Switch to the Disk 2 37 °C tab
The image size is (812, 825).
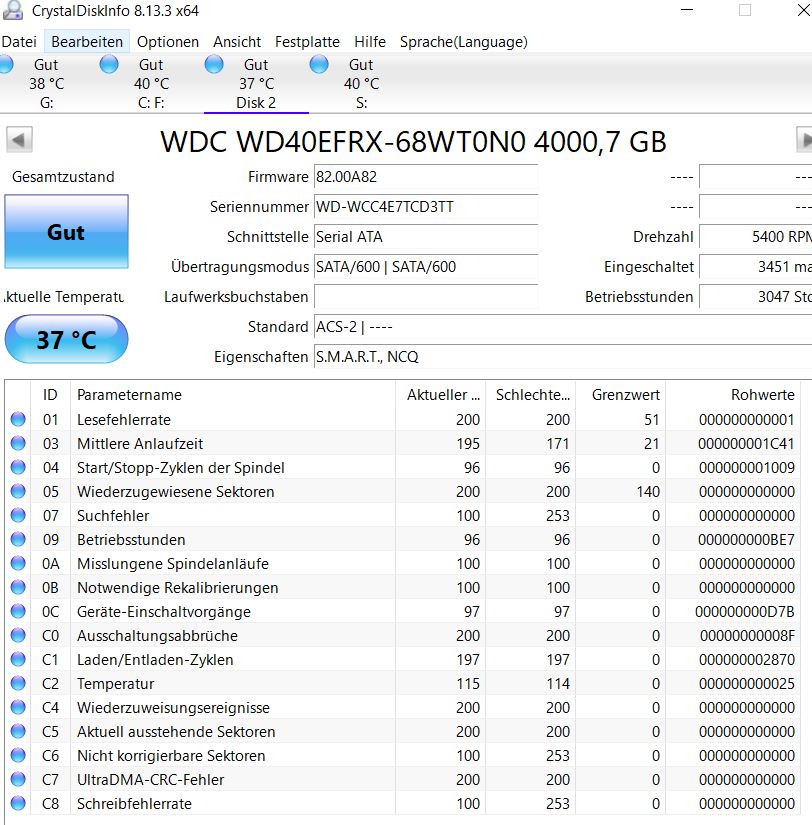[256, 83]
